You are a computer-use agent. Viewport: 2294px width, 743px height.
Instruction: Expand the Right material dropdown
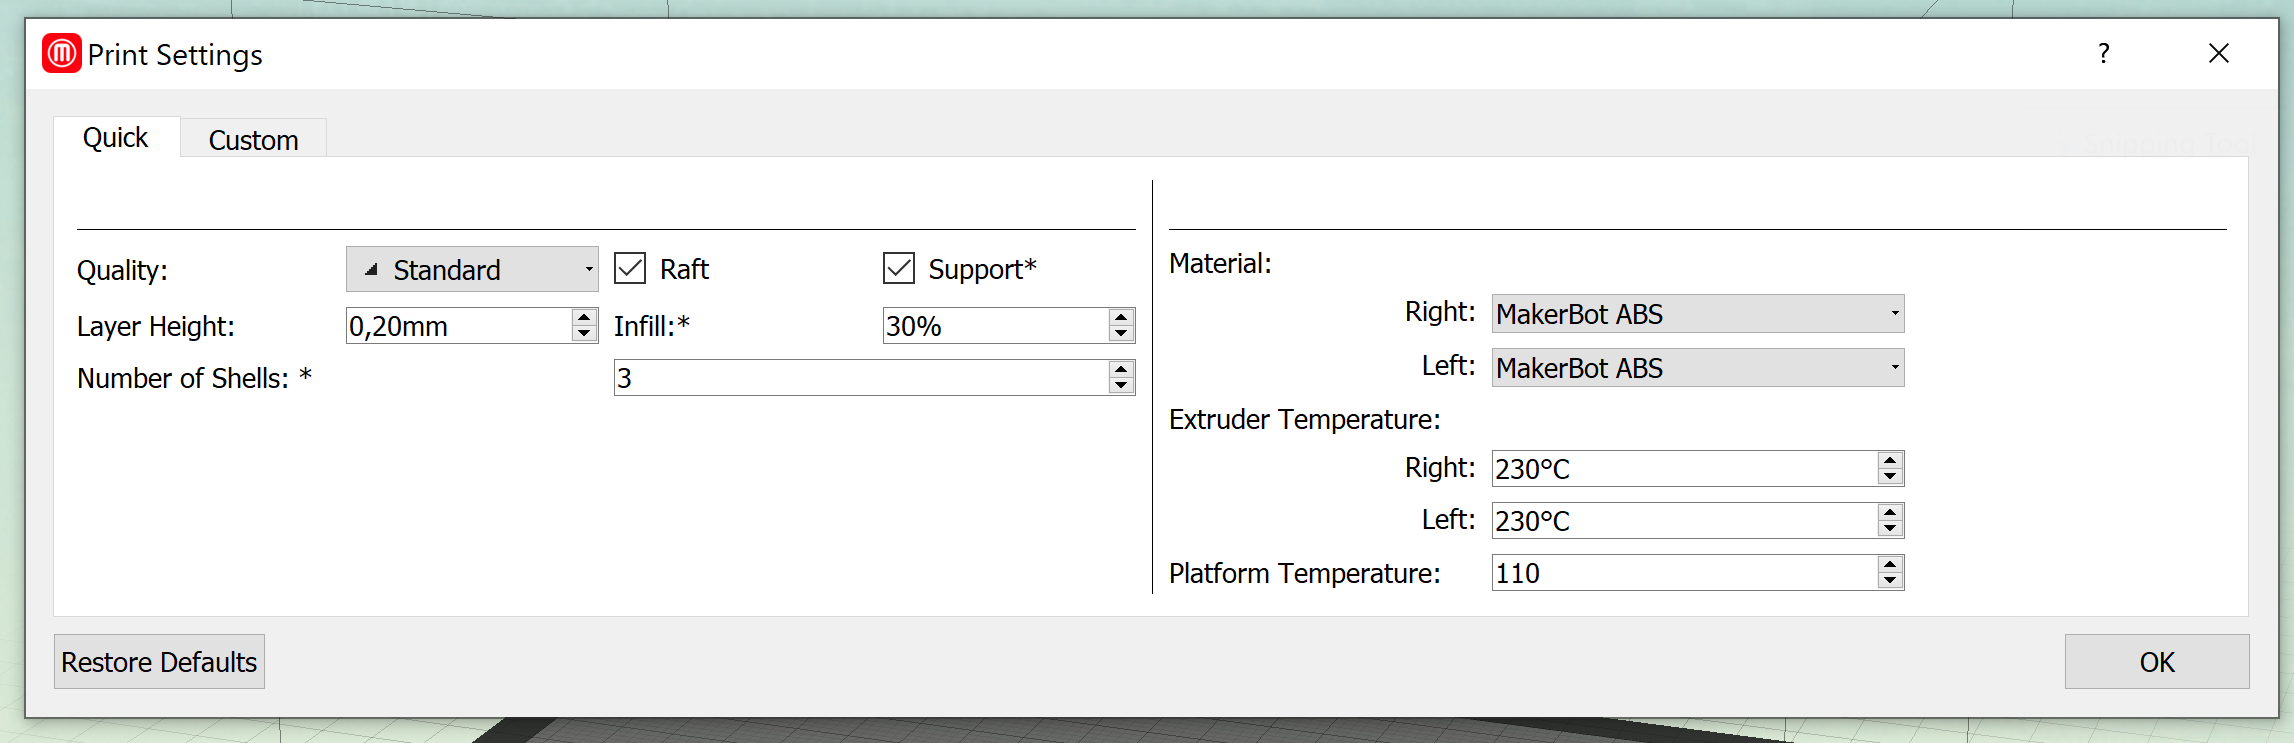tap(1698, 314)
